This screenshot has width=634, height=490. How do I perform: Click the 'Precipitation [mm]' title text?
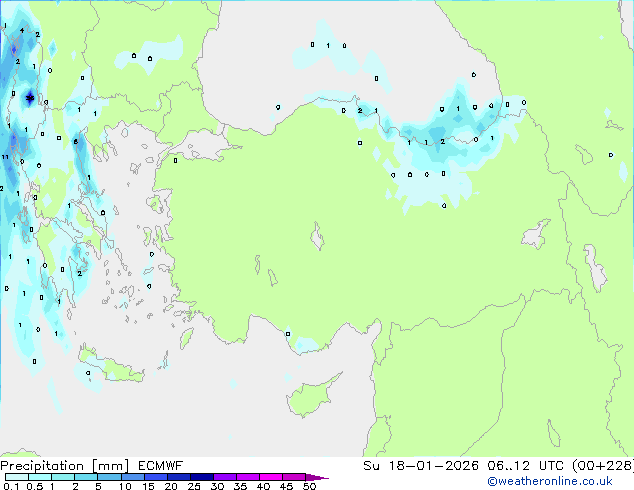(x=65, y=466)
